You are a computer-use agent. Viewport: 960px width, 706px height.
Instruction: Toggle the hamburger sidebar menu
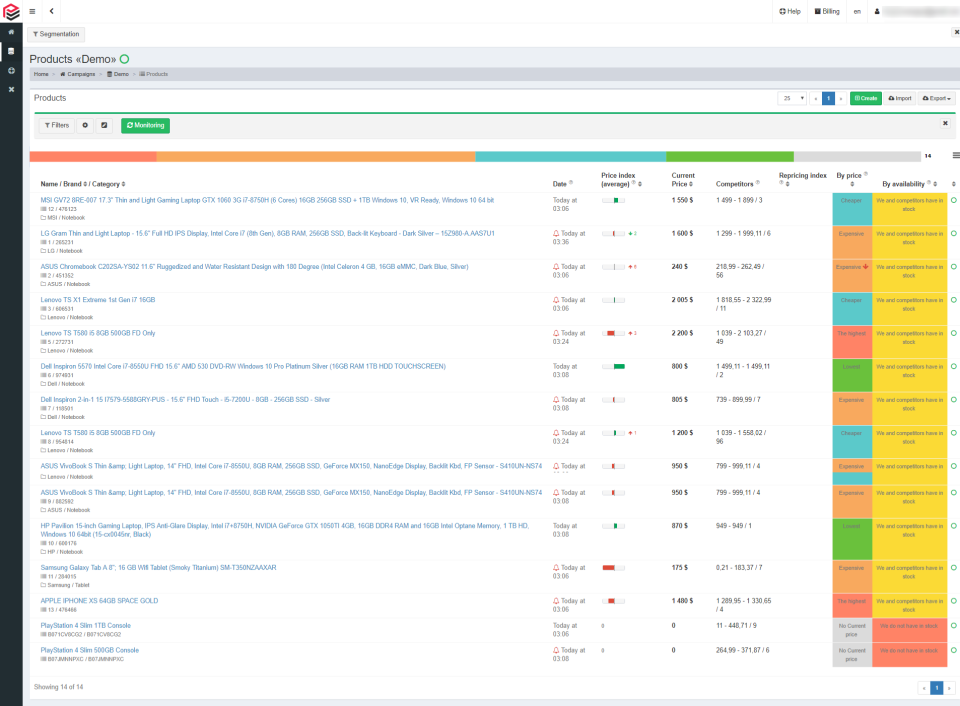32,12
